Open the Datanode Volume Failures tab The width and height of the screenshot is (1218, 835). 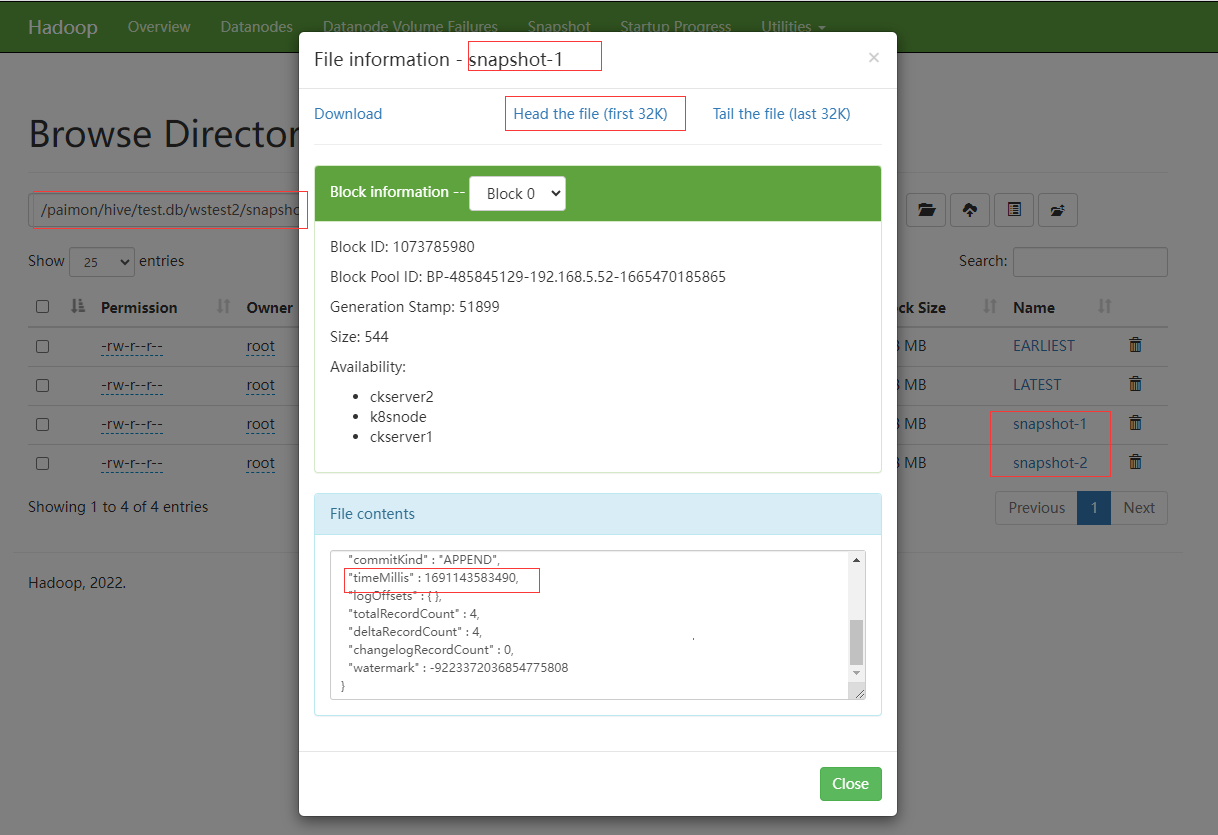(x=410, y=27)
